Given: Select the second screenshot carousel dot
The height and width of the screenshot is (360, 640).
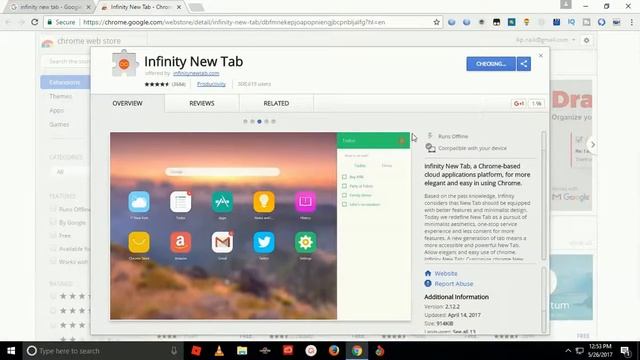Looking at the screenshot, I should (252, 121).
